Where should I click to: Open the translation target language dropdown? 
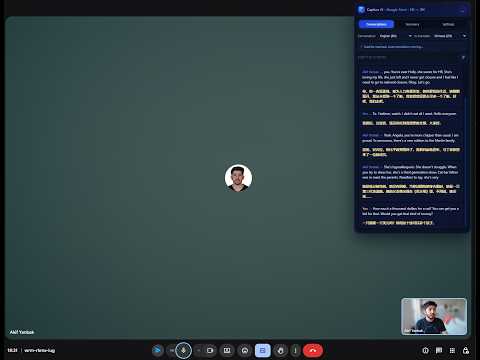450,36
